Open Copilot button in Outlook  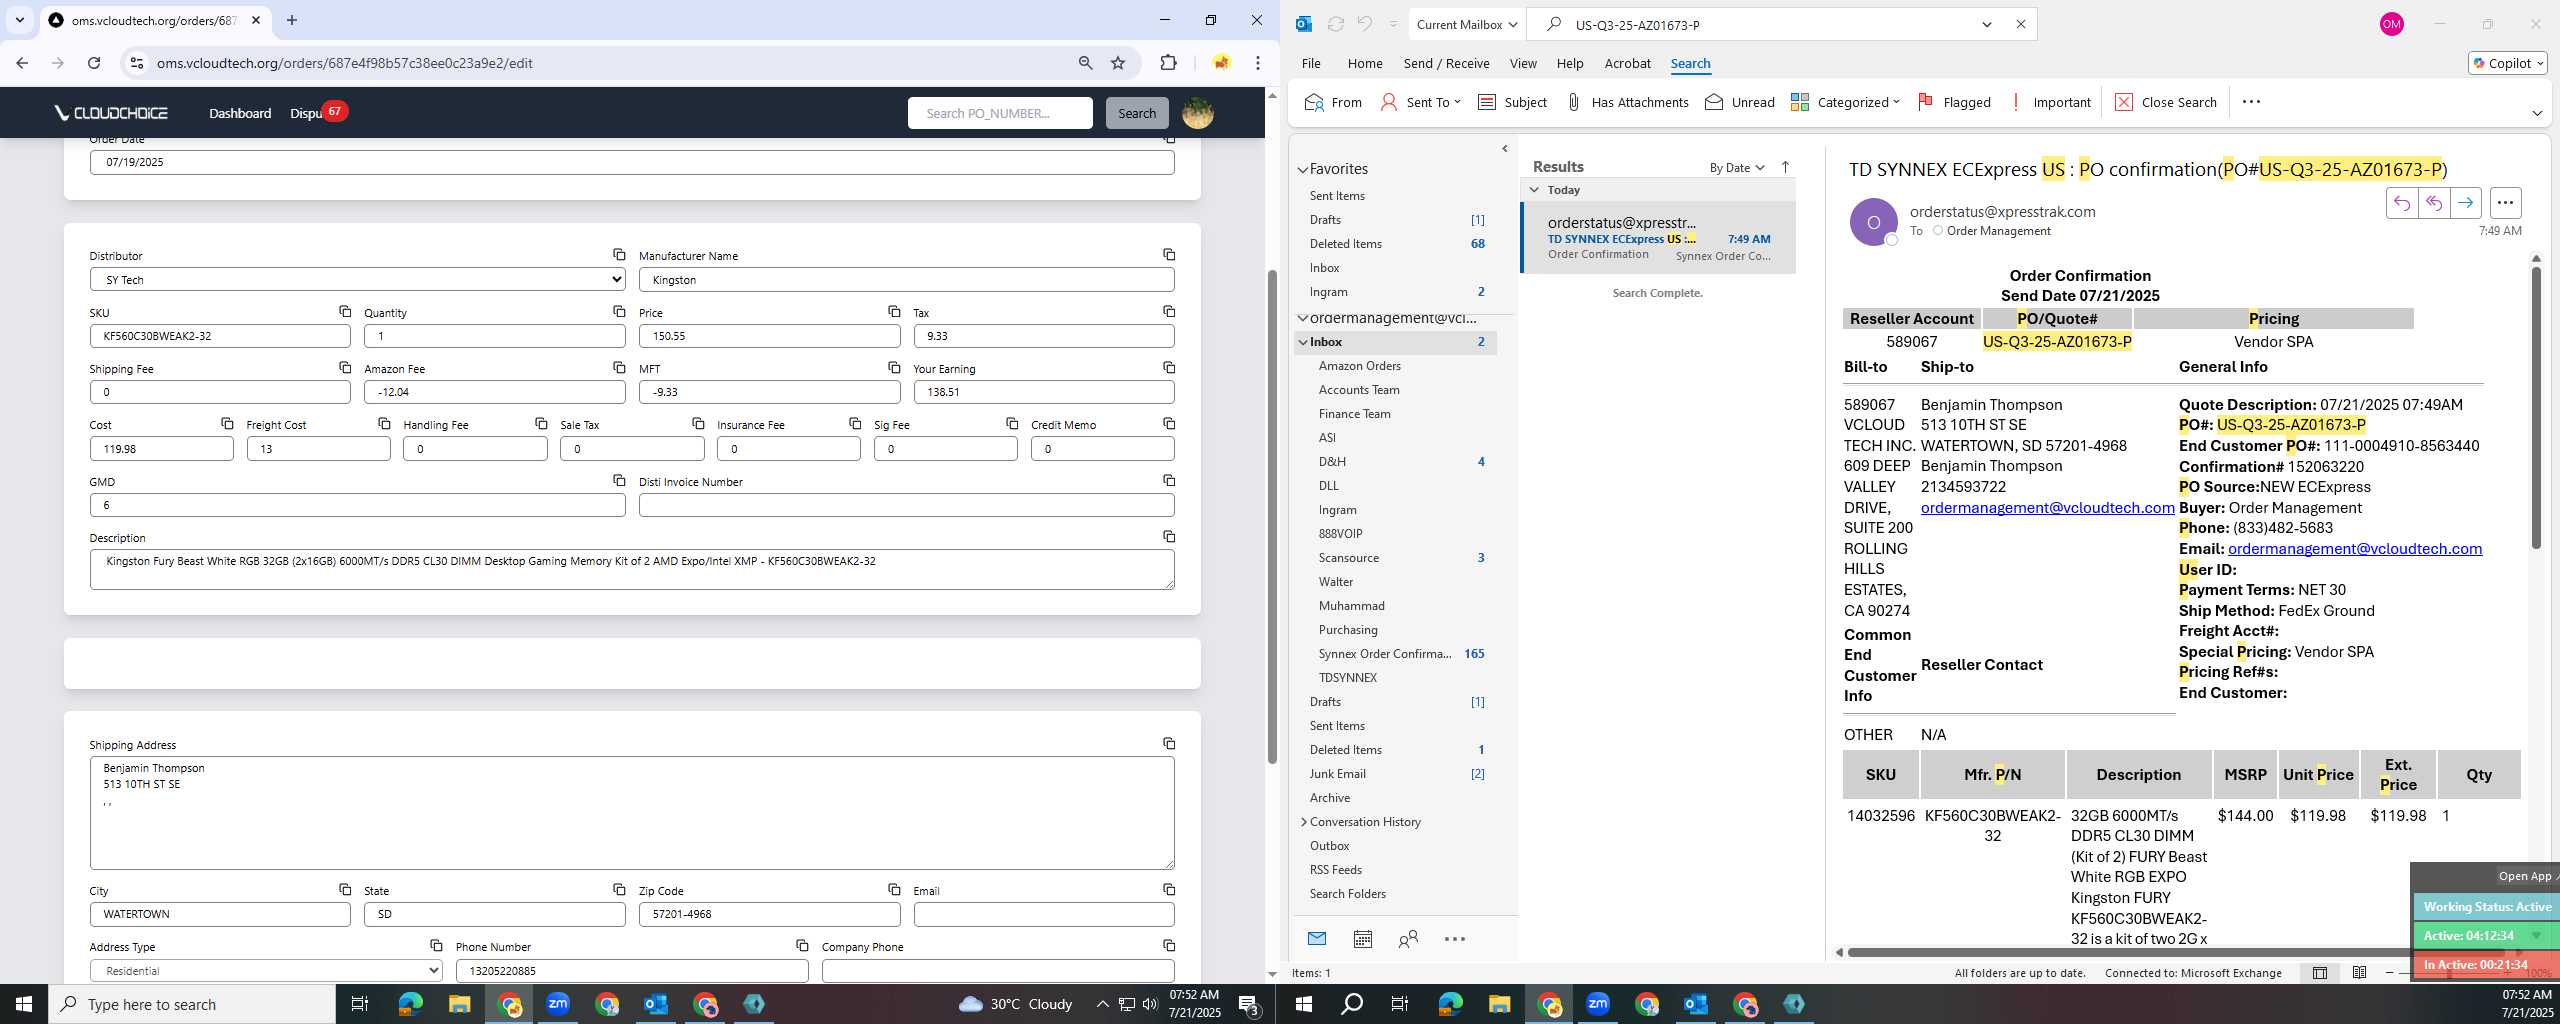[x=2507, y=63]
